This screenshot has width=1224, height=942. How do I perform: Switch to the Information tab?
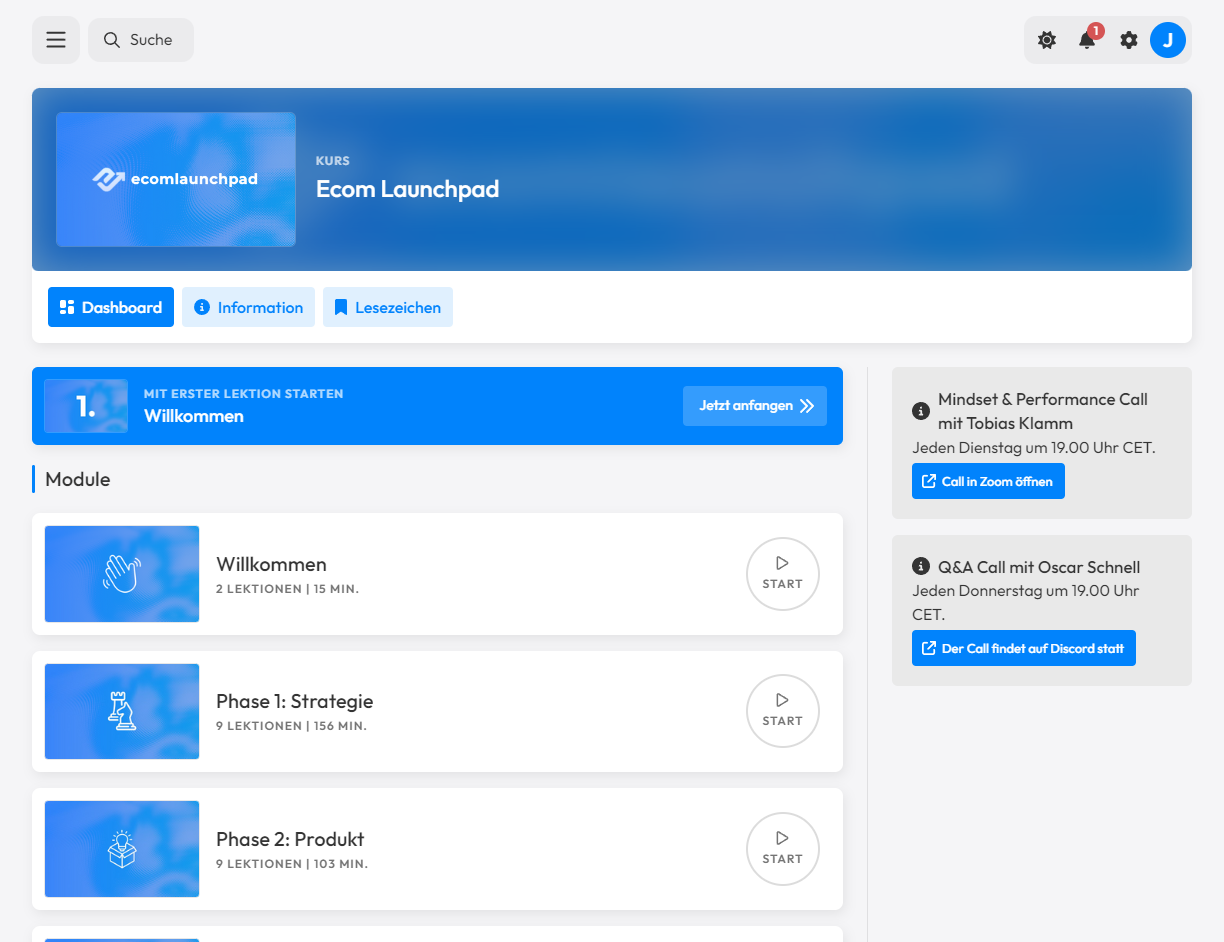248,307
